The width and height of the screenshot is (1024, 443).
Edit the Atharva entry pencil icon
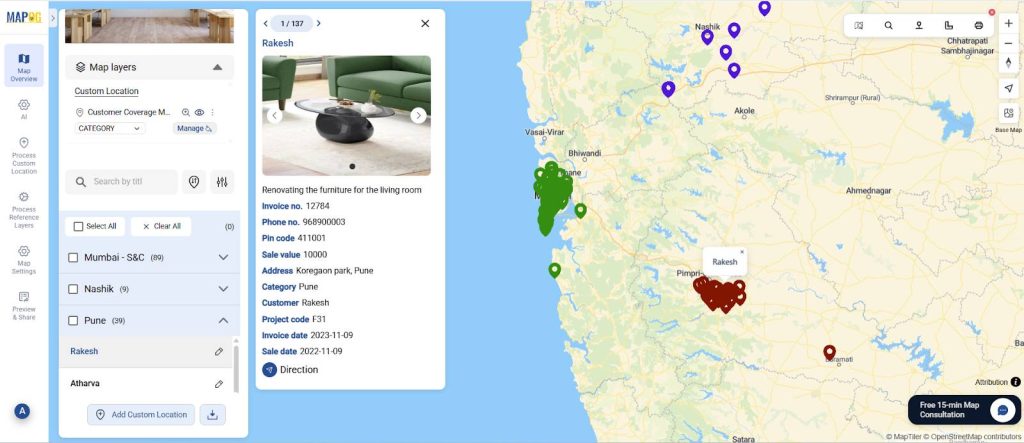click(219, 384)
